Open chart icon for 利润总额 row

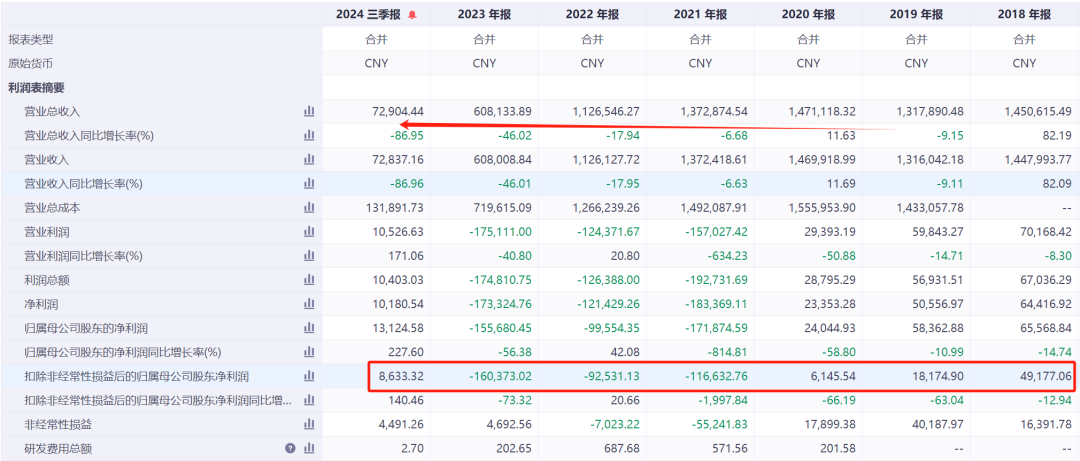click(x=309, y=279)
